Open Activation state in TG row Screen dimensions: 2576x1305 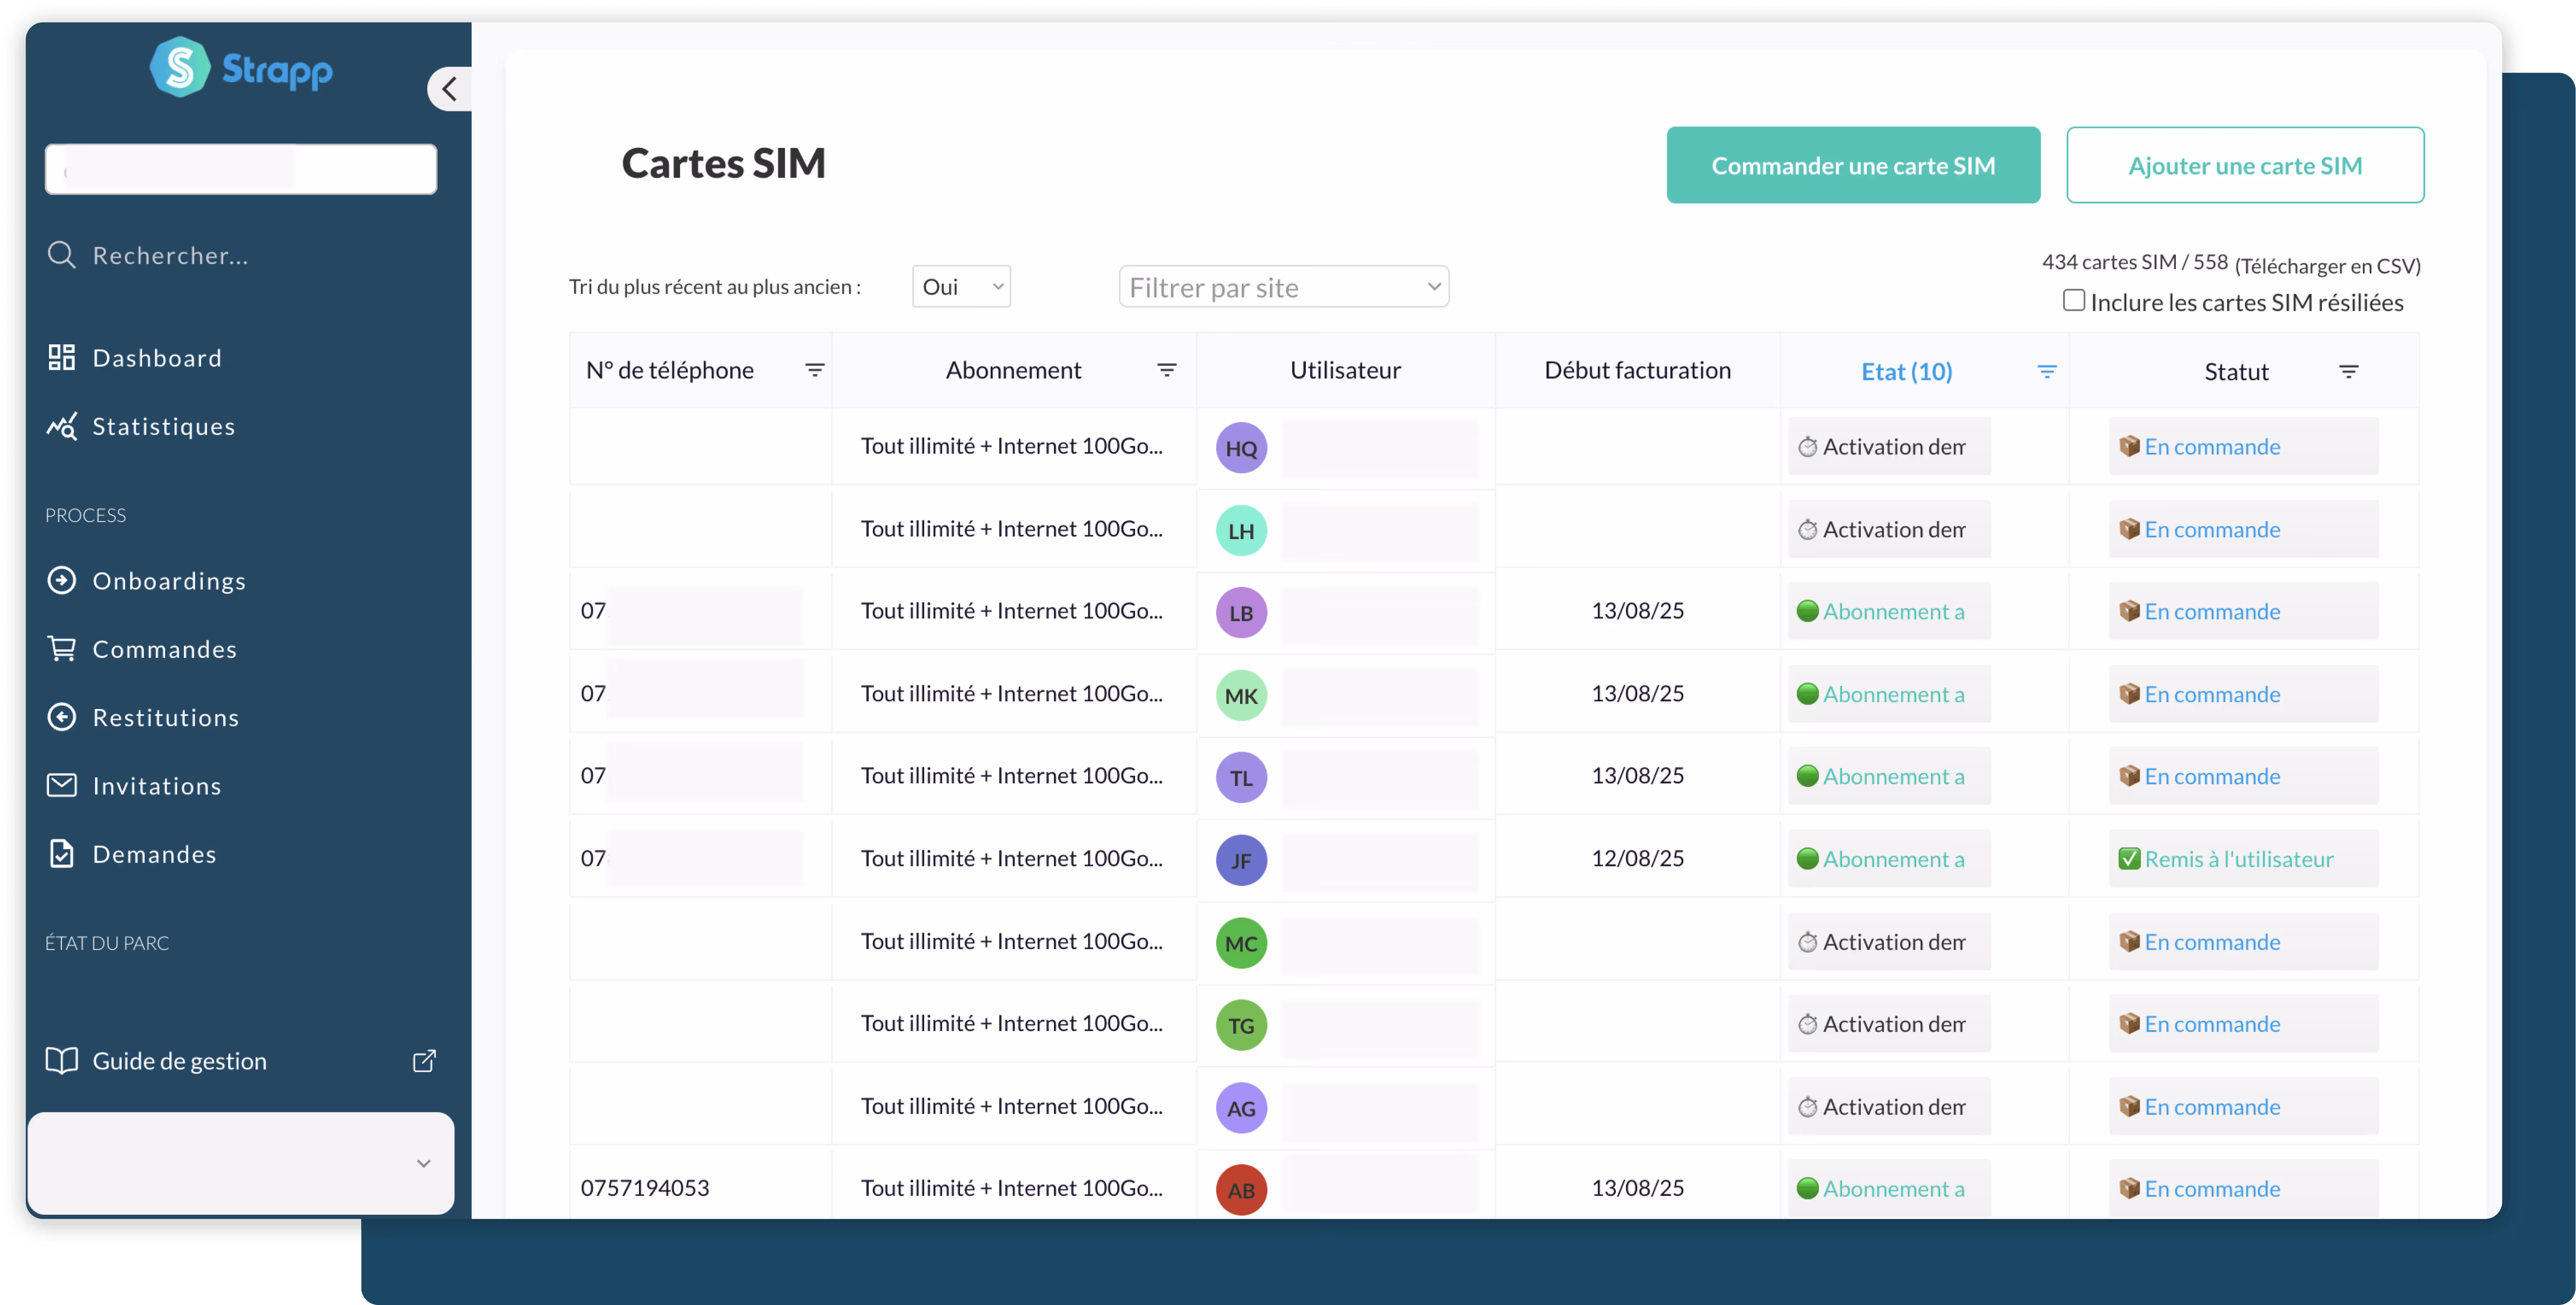1889,1024
